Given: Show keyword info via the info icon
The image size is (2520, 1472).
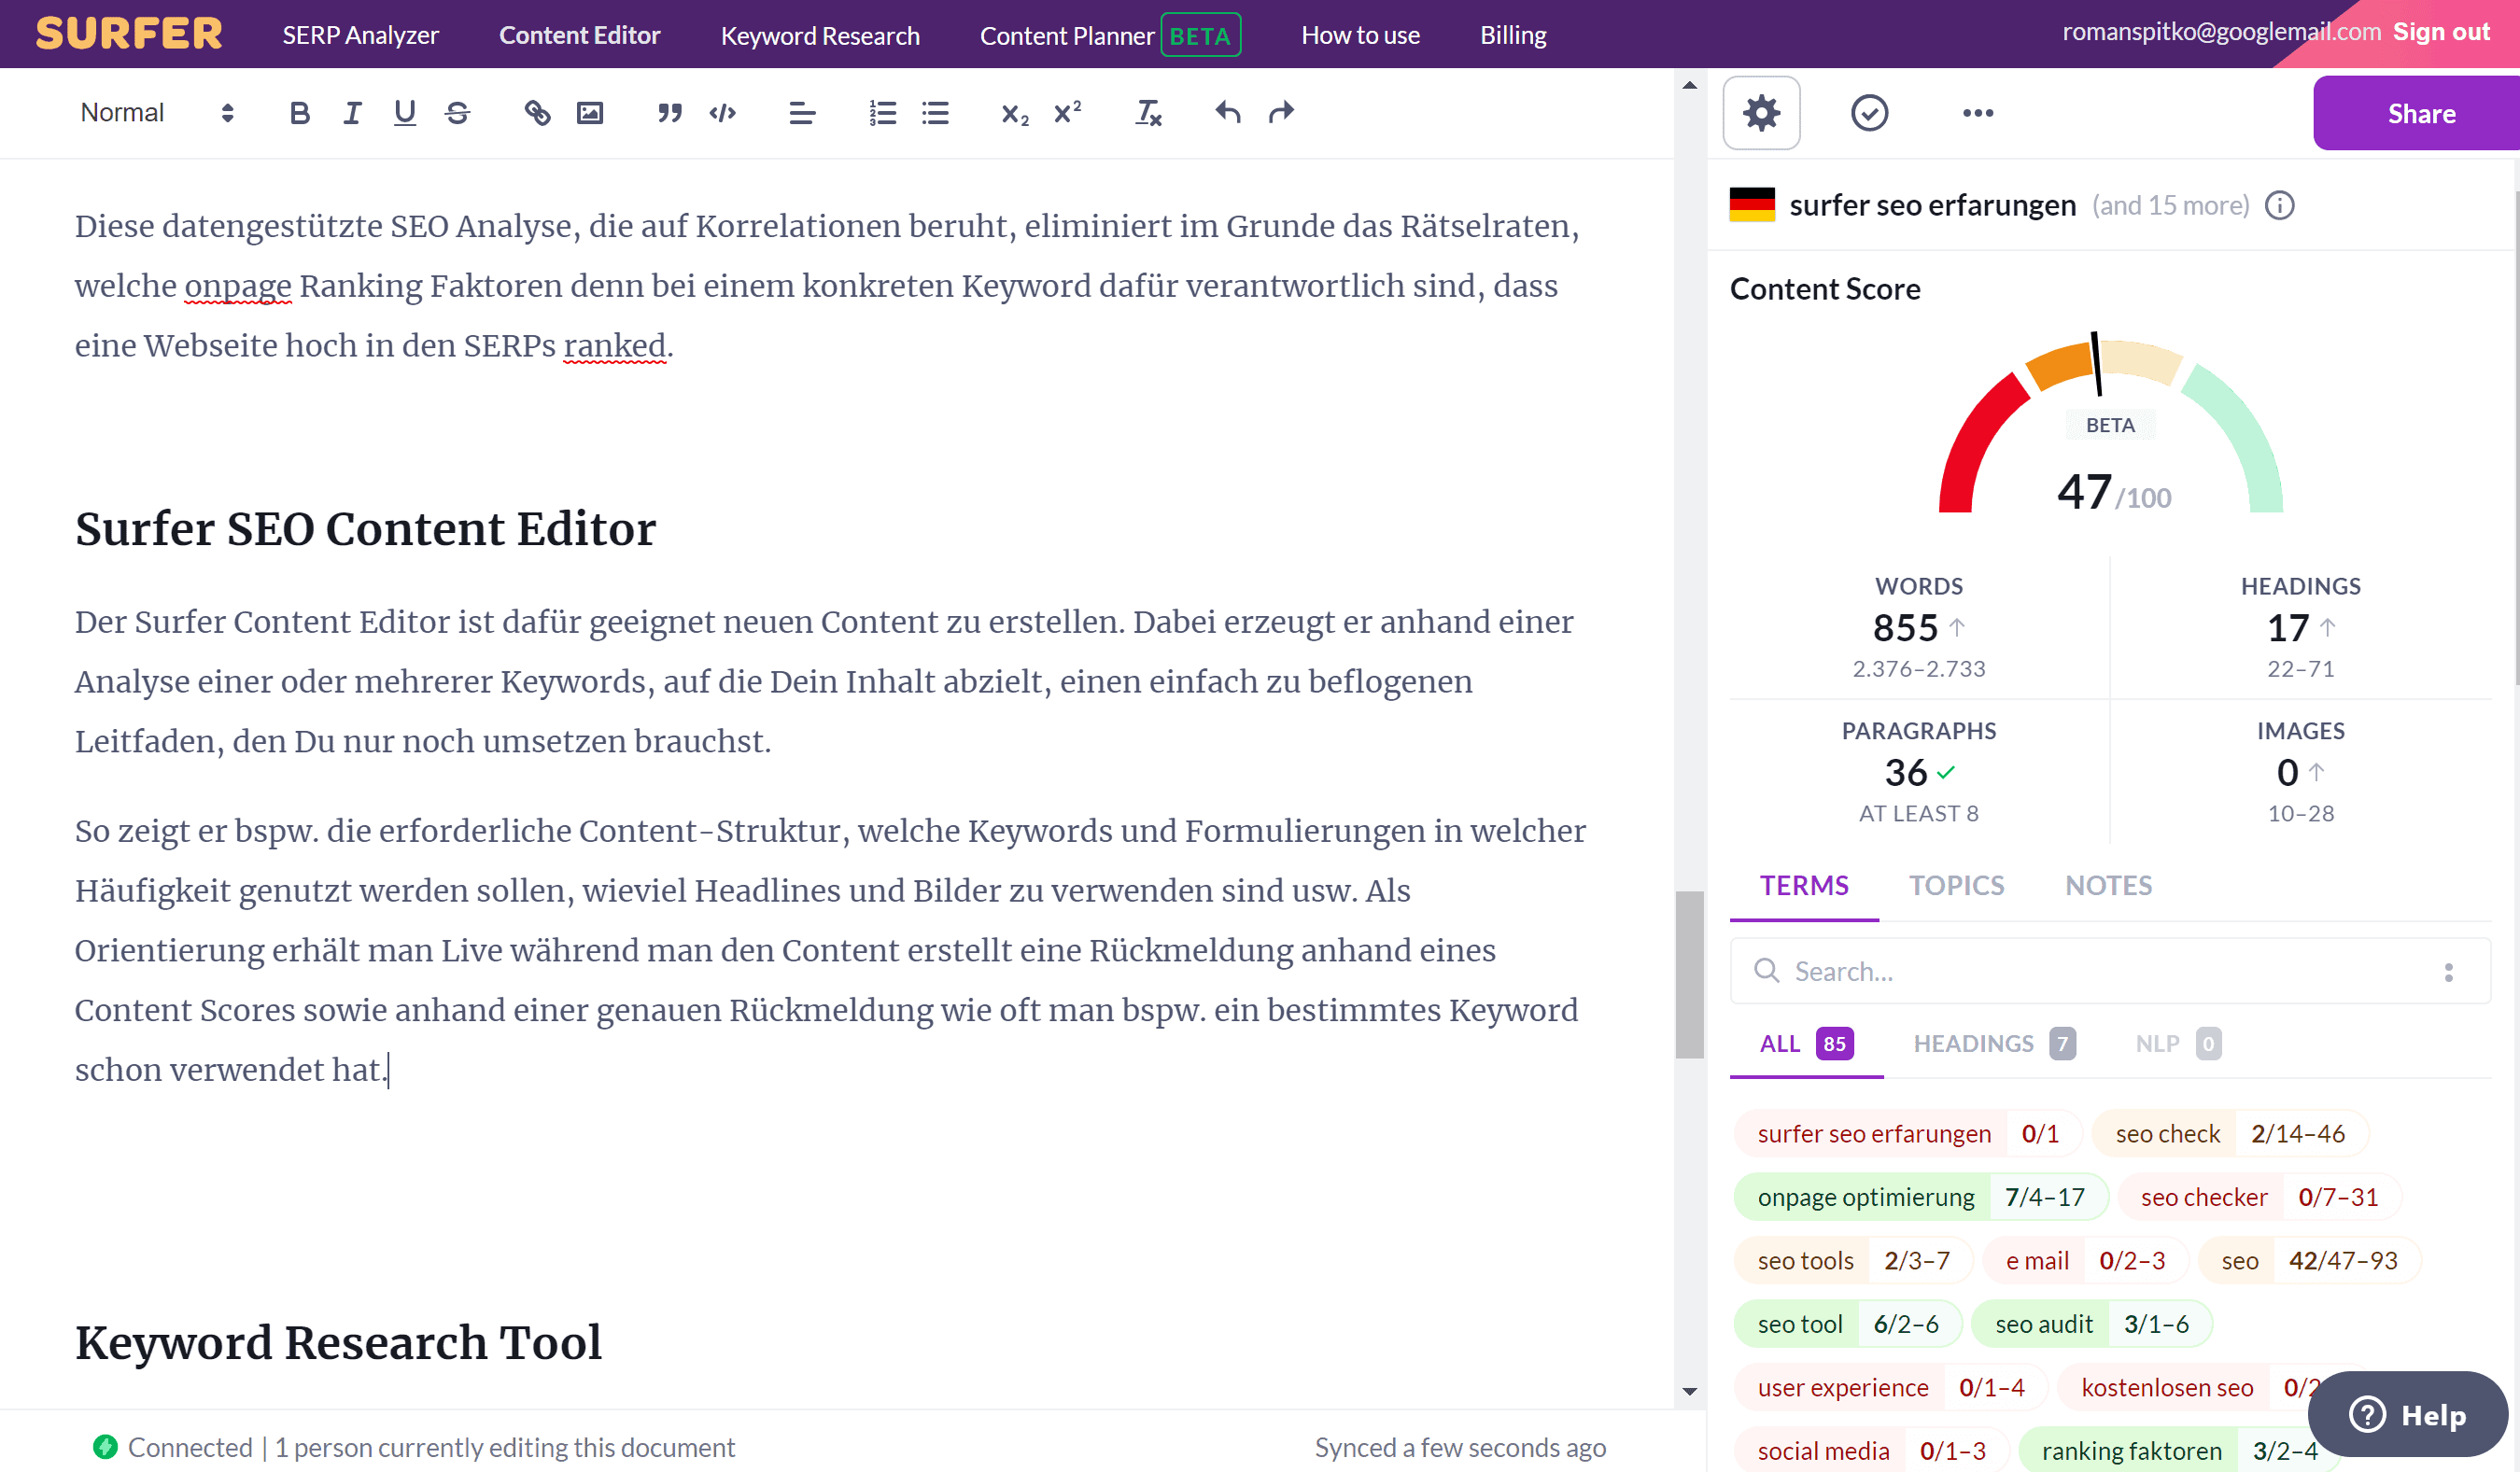Looking at the screenshot, I should (x=2279, y=205).
